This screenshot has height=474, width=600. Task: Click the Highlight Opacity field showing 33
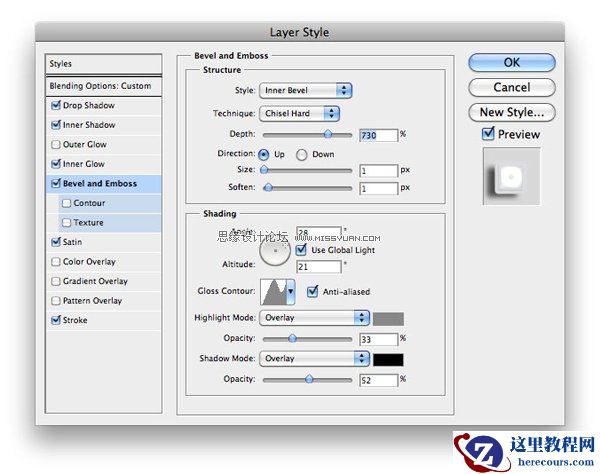(x=379, y=339)
